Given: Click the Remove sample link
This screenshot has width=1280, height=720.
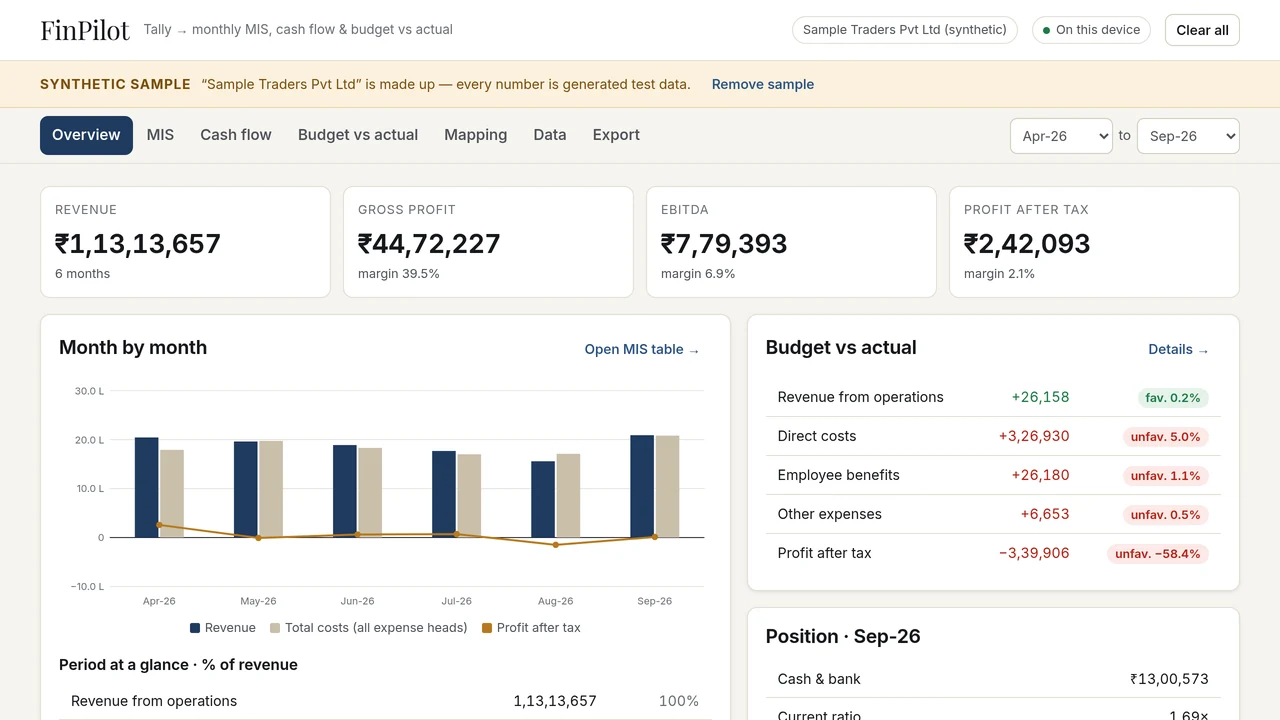Looking at the screenshot, I should pyautogui.click(x=763, y=84).
